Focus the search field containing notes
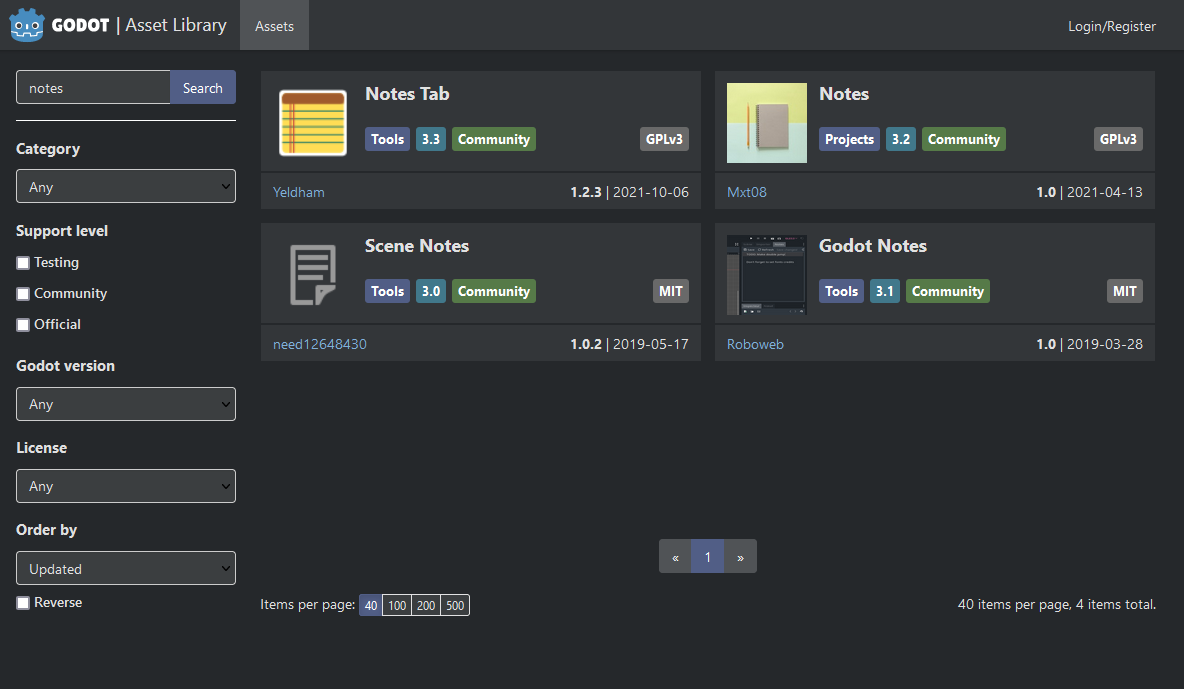The image size is (1184, 689). tap(93, 88)
